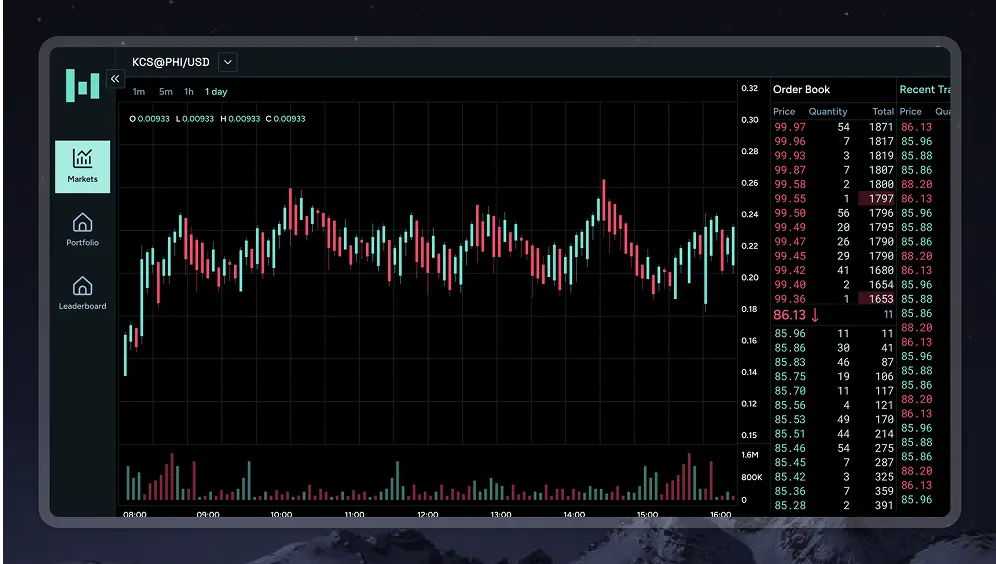
Task: Click the Close value C 0.00933
Action: click(x=286, y=119)
